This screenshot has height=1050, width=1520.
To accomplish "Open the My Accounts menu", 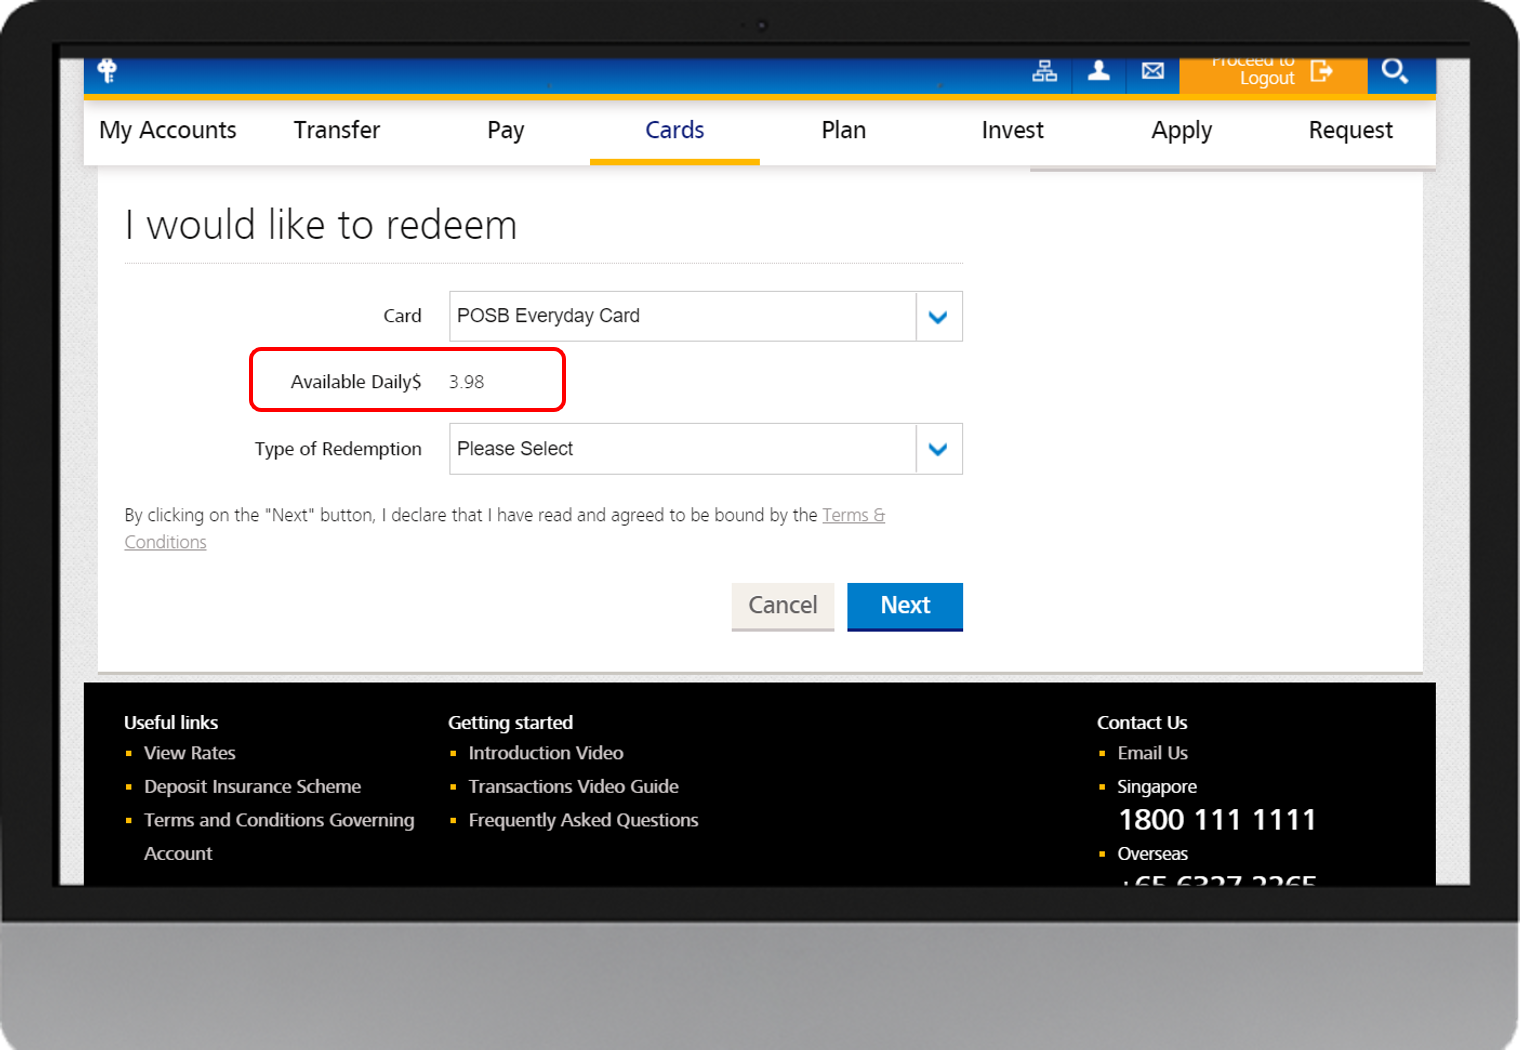I will pyautogui.click(x=168, y=131).
